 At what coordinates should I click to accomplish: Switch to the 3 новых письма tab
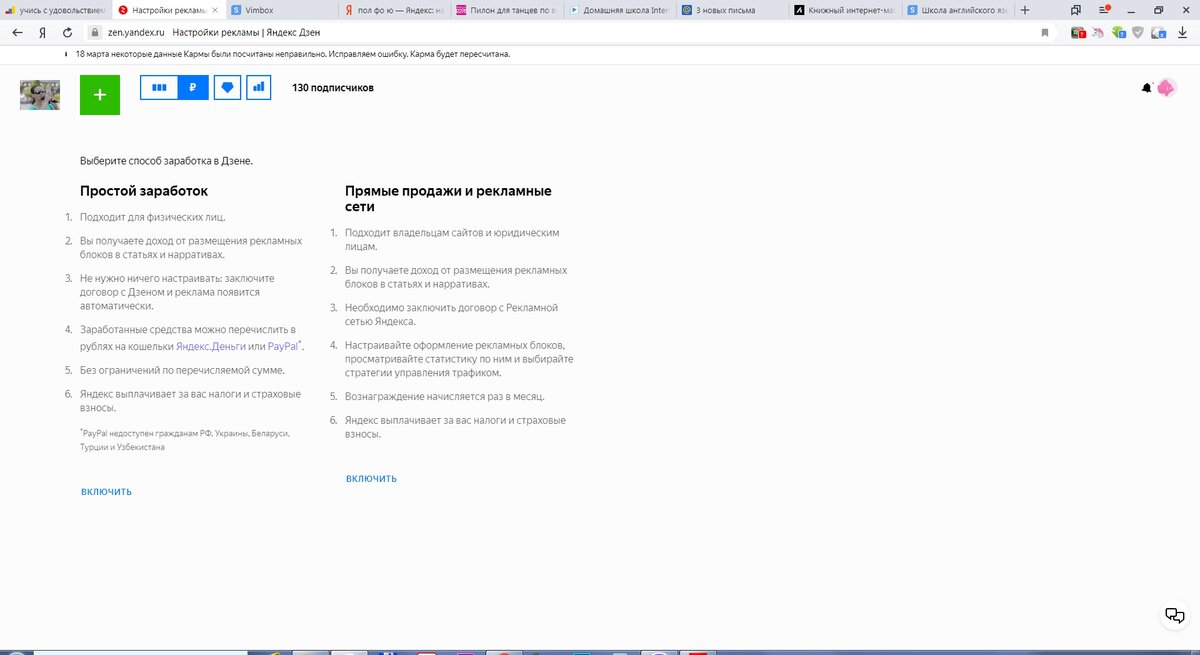(x=731, y=10)
